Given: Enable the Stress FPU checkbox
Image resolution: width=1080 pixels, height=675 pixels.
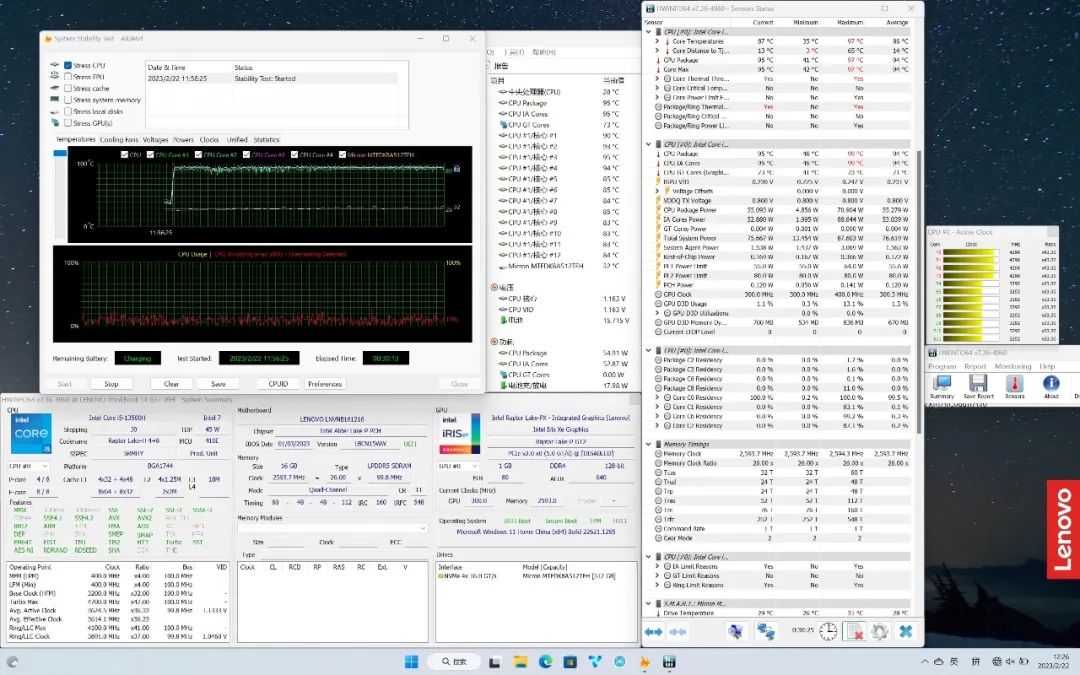Looking at the screenshot, I should click(x=68, y=77).
